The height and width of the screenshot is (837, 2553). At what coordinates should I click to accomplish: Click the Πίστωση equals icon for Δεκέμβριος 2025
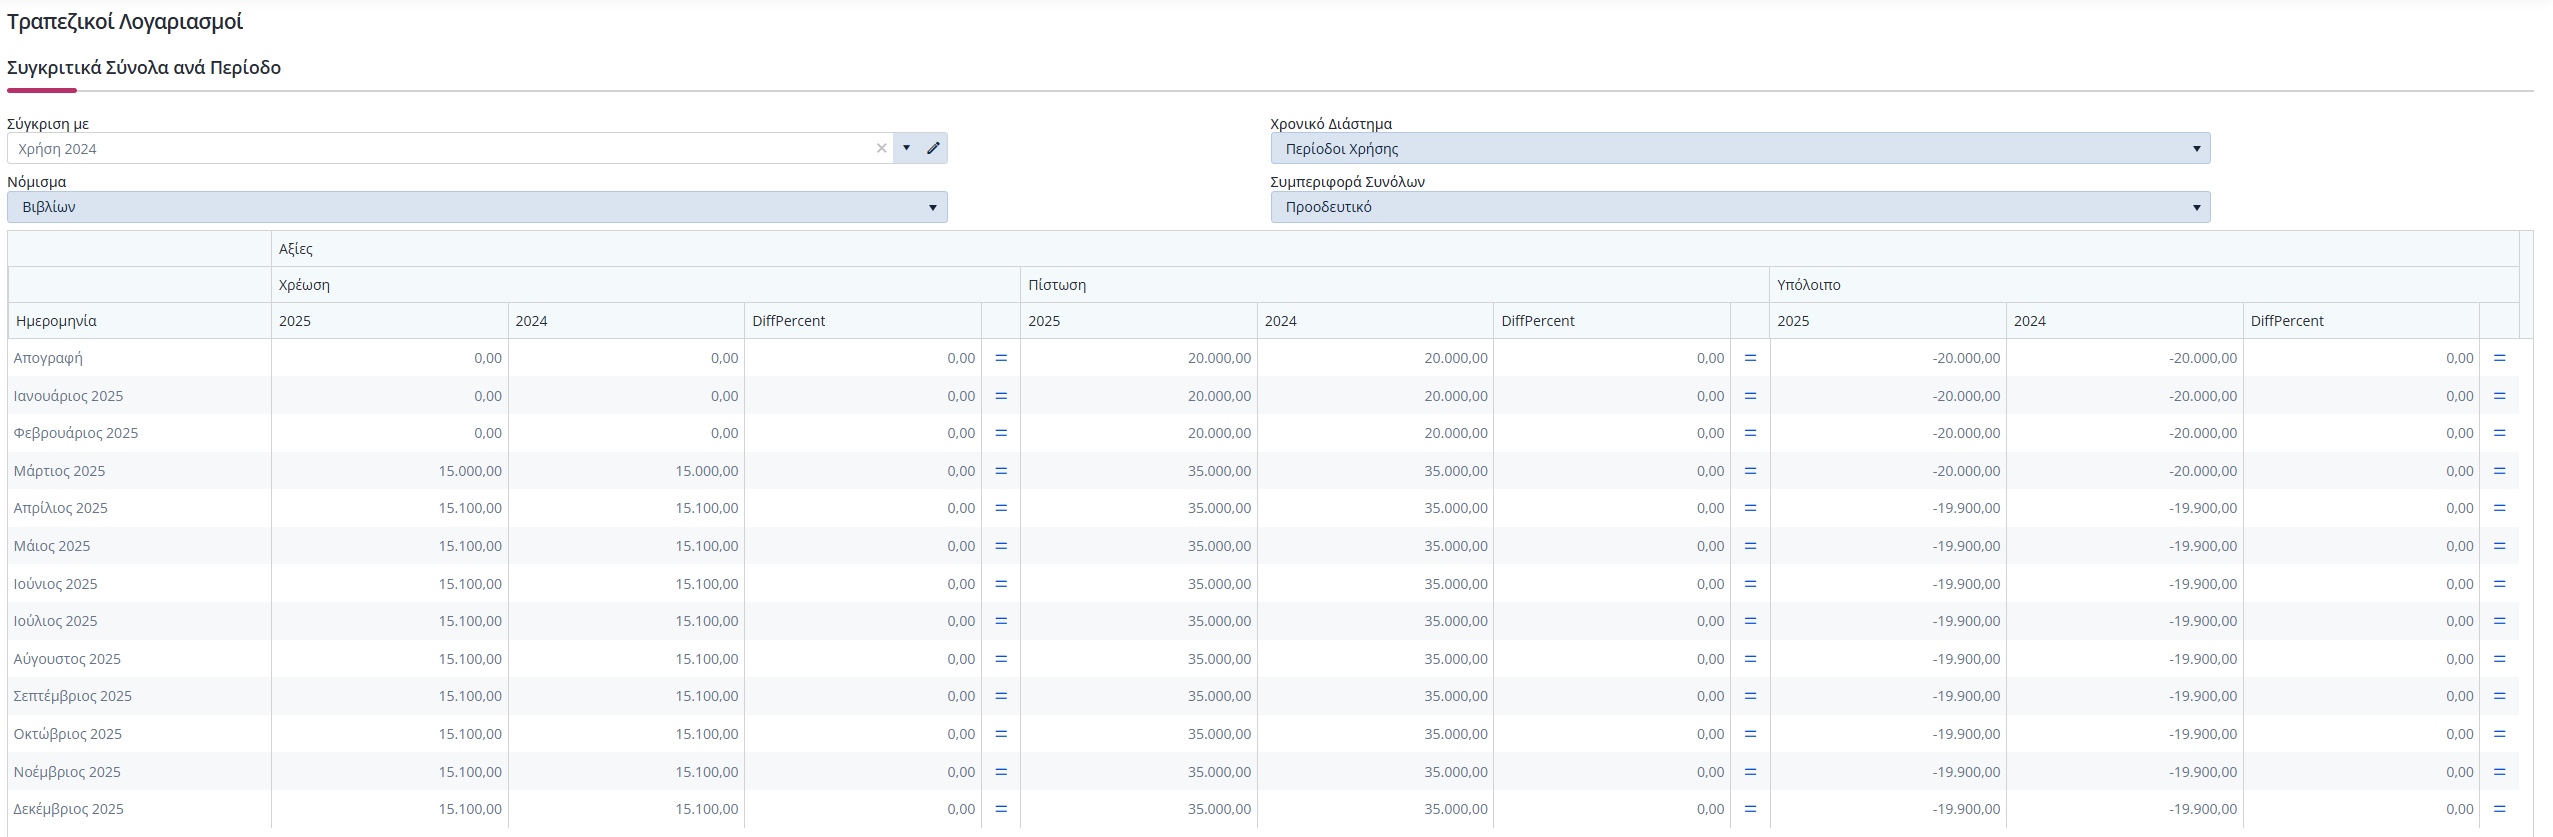(1750, 809)
